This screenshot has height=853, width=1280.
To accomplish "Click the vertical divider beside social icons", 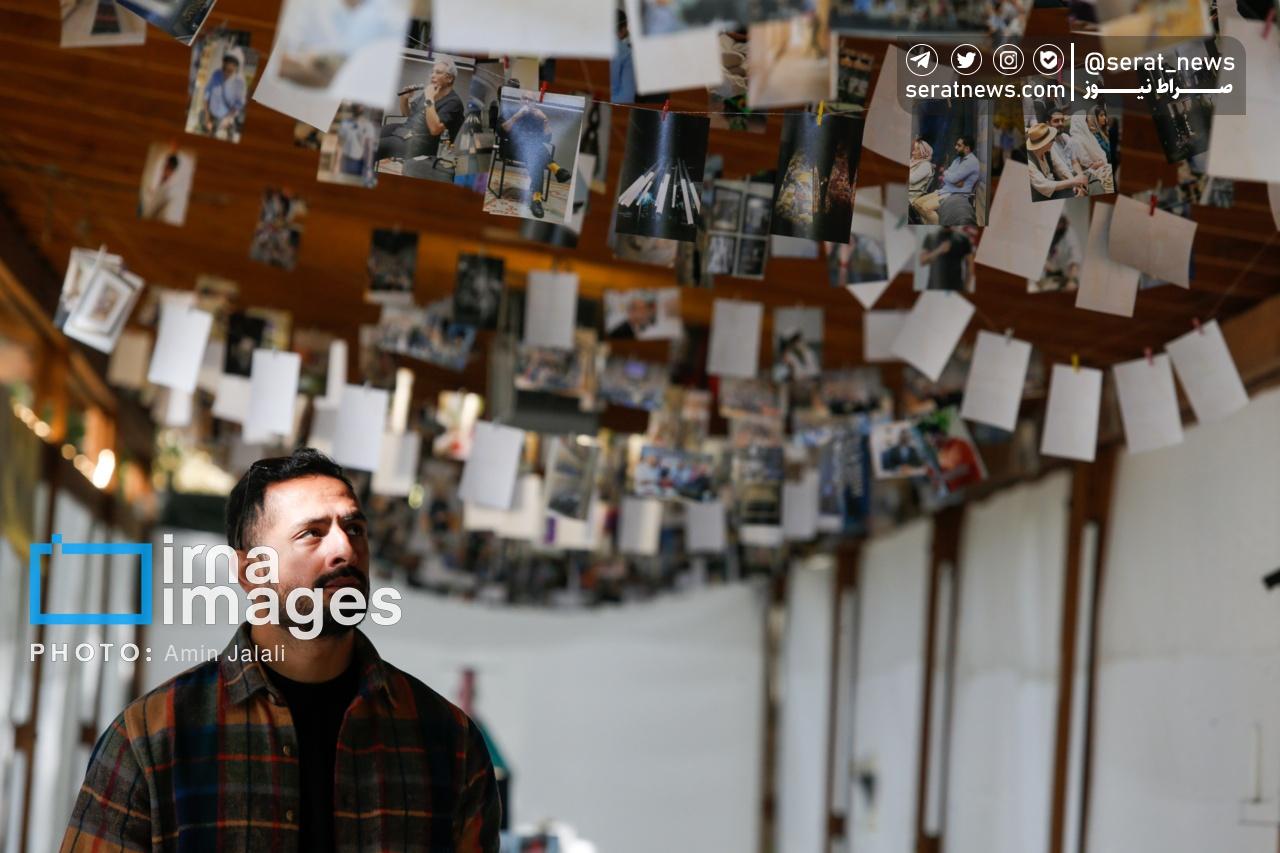I will 1074,74.
